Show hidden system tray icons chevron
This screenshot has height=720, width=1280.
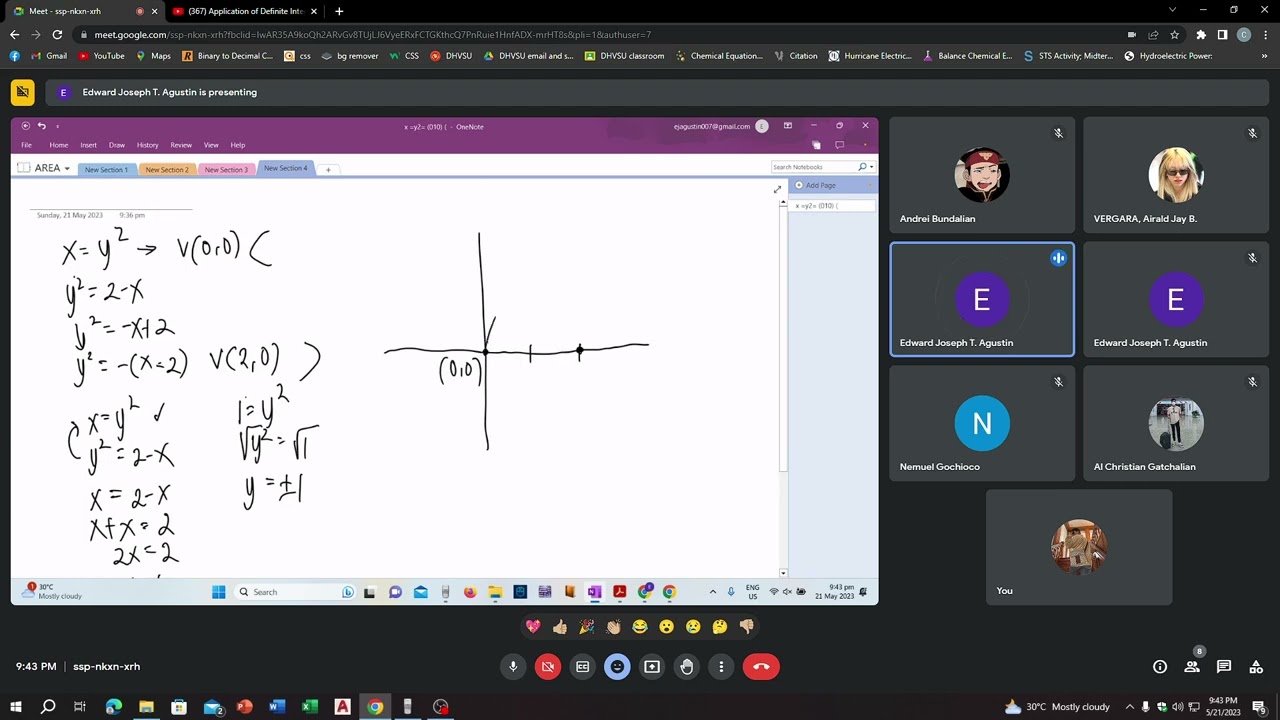pyautogui.click(x=1130, y=707)
